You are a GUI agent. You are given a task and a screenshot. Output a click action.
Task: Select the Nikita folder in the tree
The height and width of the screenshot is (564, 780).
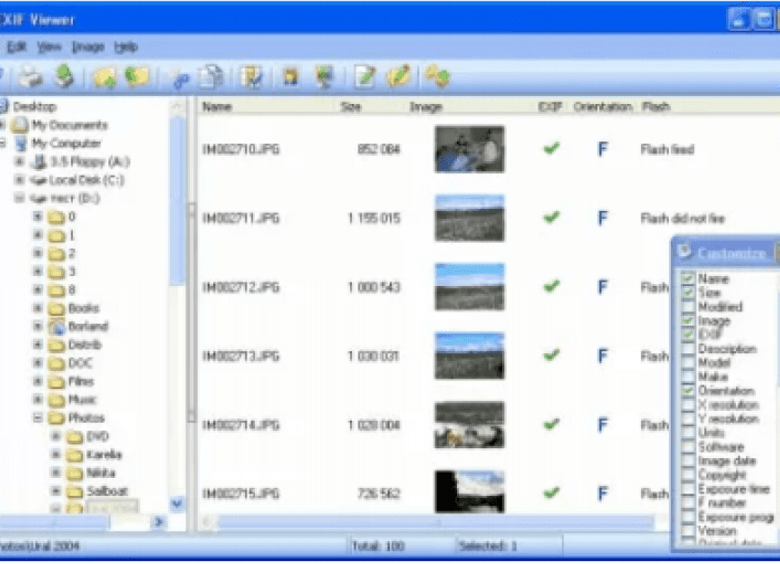[101, 473]
